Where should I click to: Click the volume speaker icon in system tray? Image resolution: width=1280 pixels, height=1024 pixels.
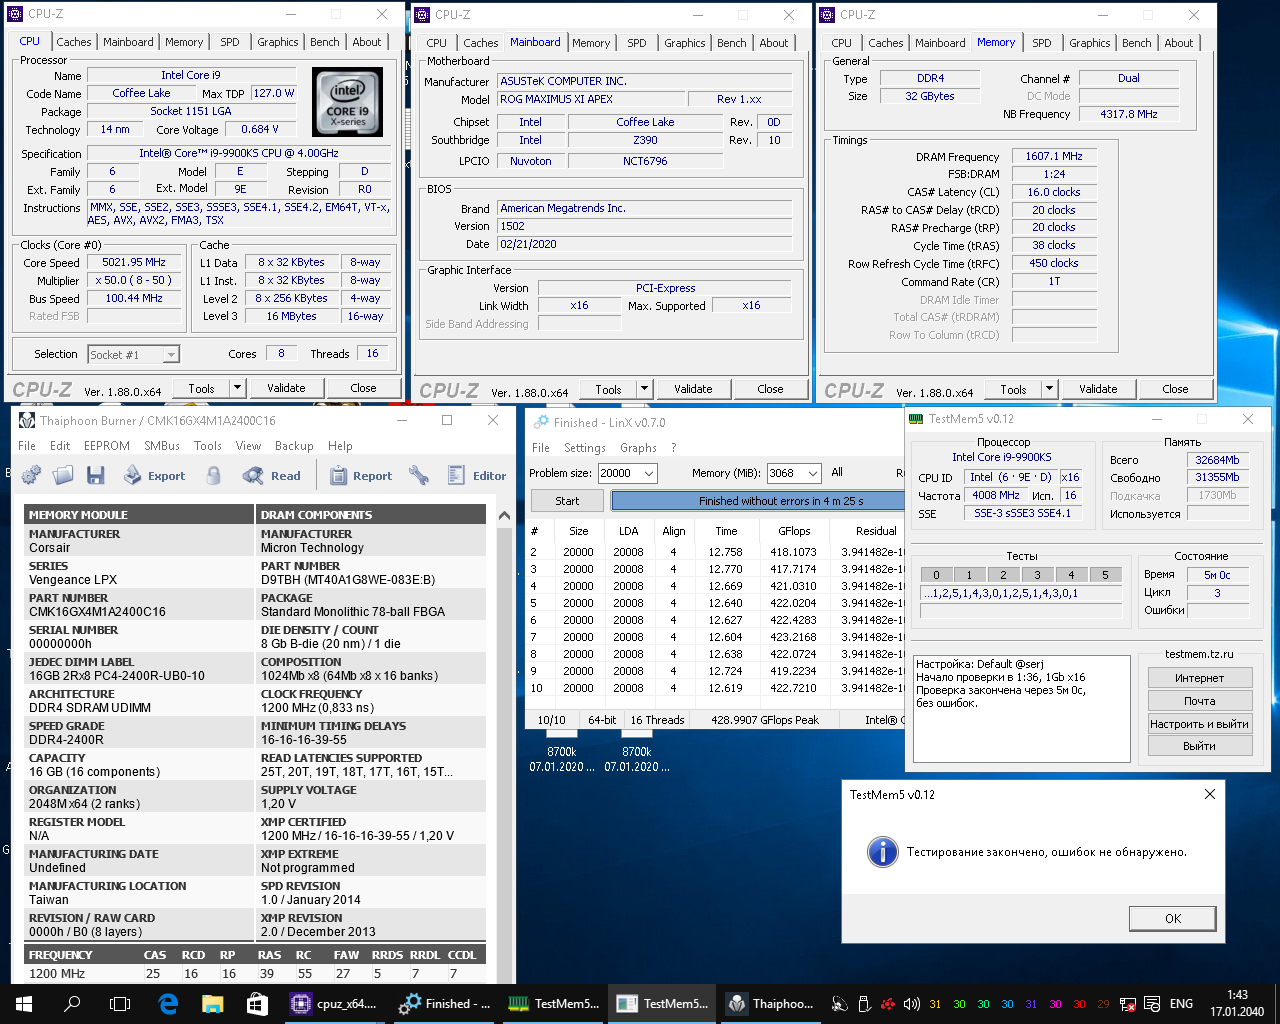911,1004
